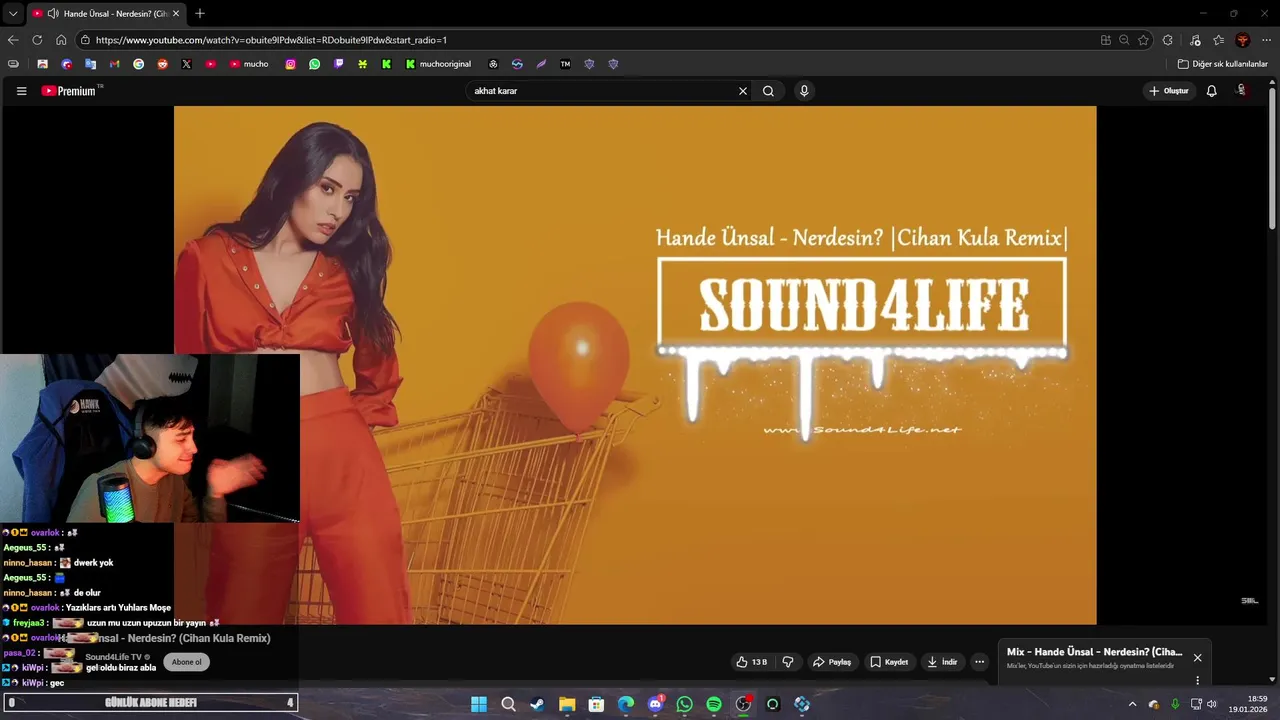Open favorites list icon
Viewport: 1280px width, 720px height.
(1218, 40)
